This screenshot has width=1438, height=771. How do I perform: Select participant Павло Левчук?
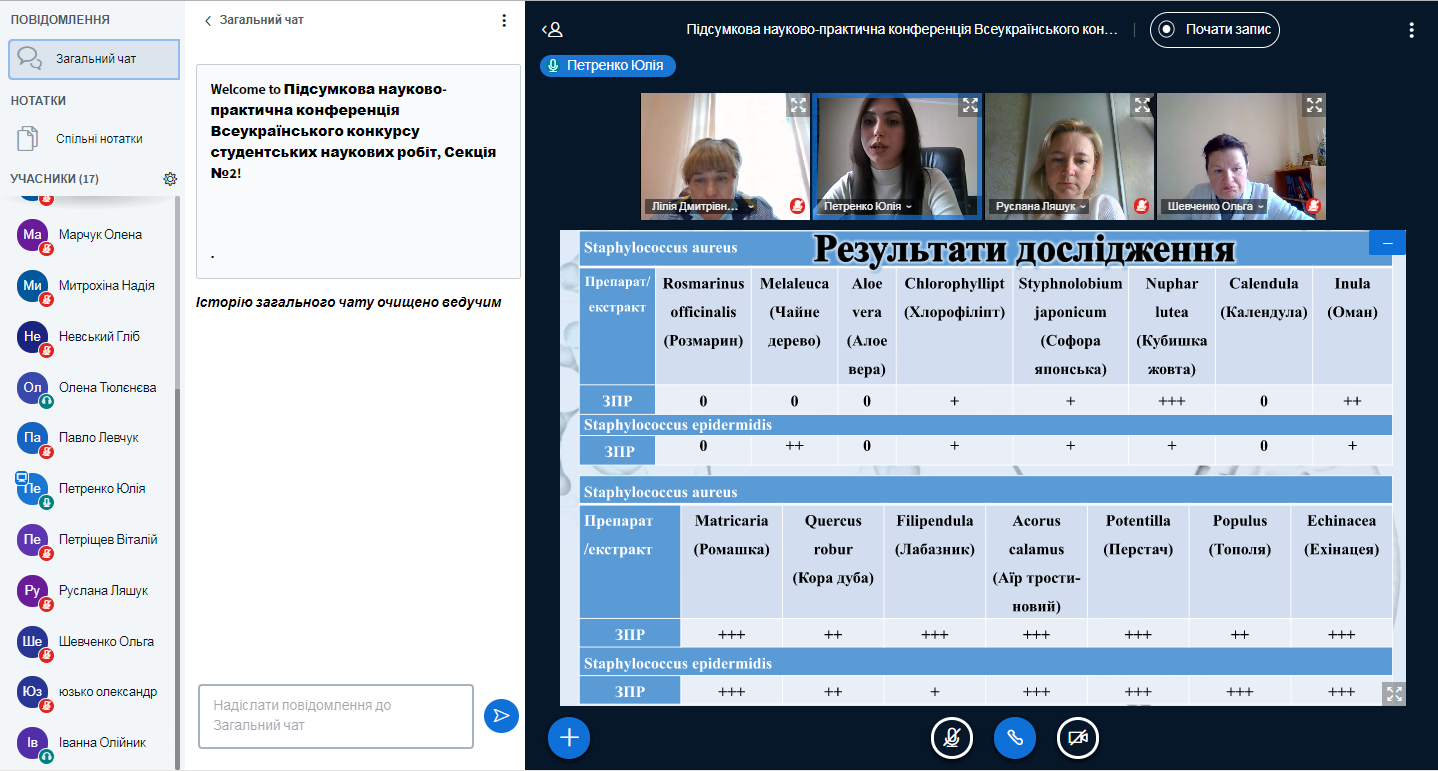point(92,438)
